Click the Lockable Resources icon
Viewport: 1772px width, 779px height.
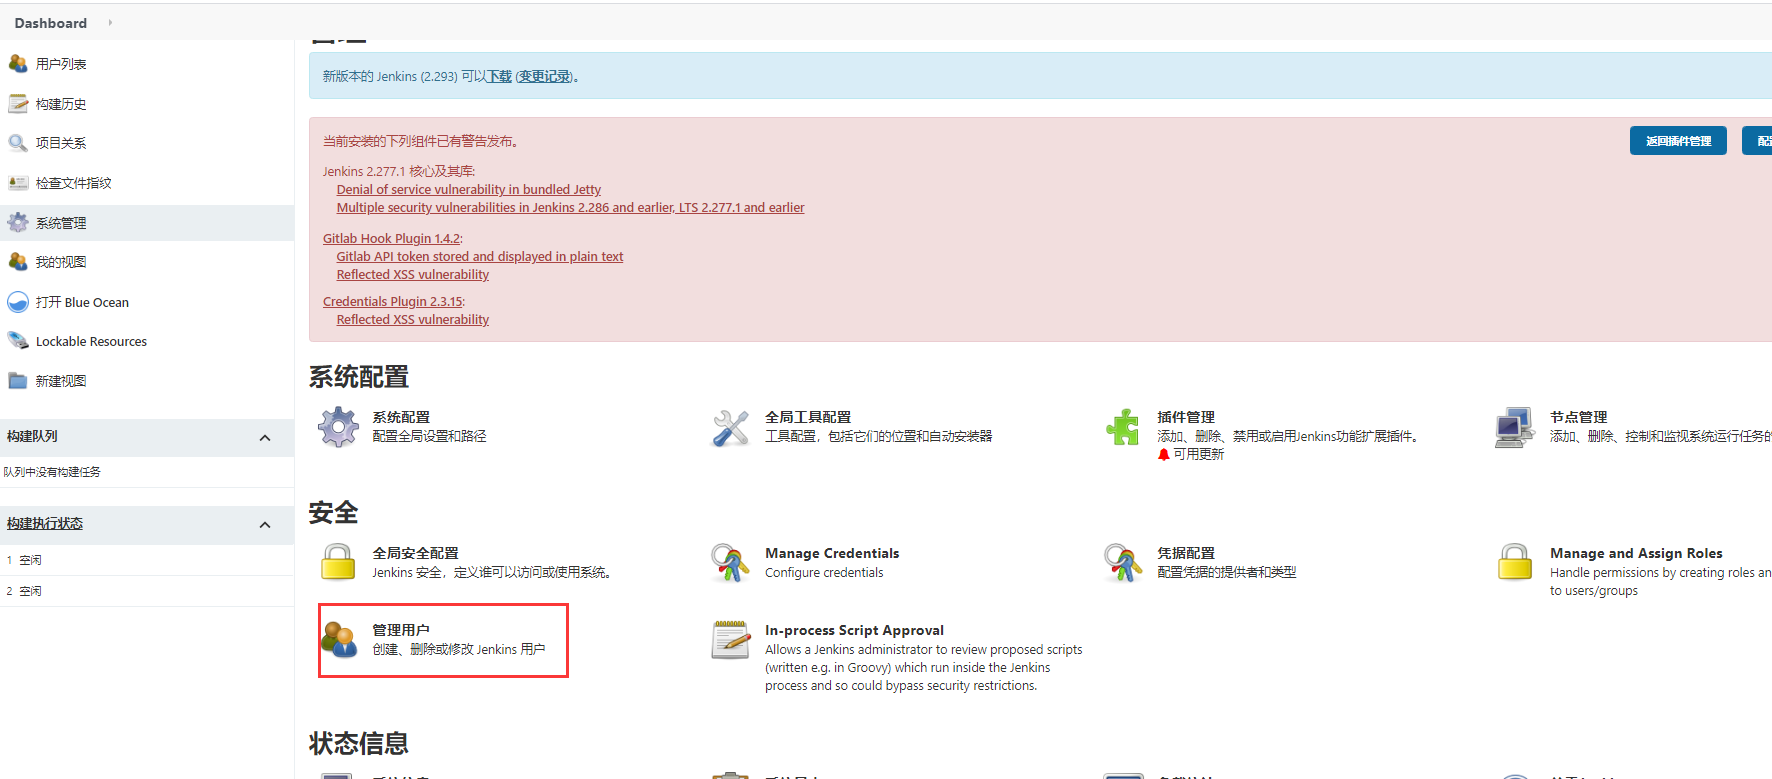tap(18, 341)
